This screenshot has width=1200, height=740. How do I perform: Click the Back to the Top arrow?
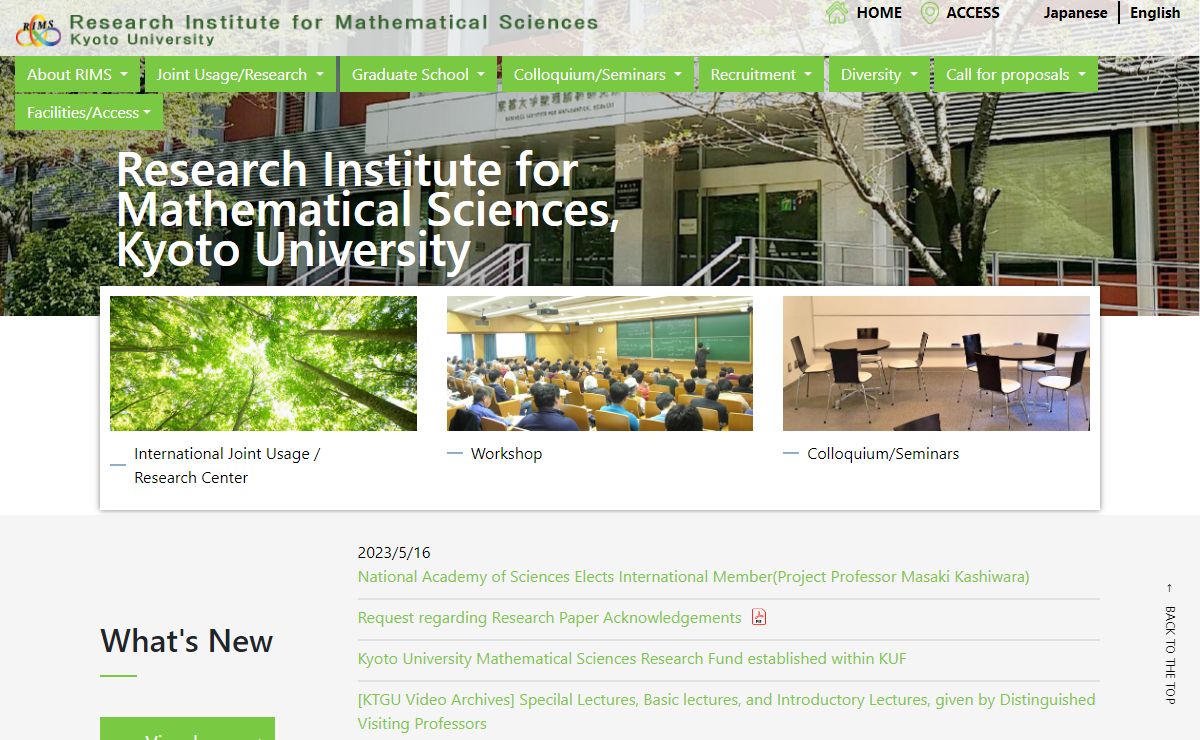pos(1169,588)
